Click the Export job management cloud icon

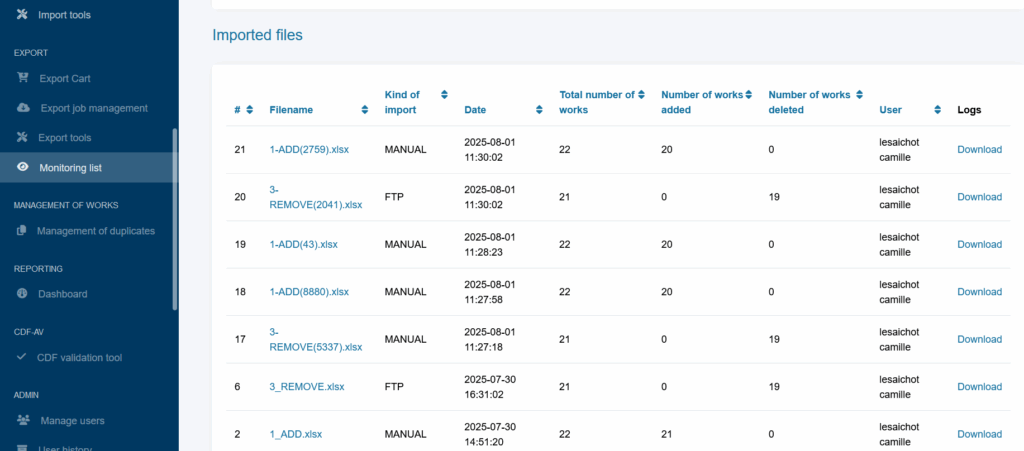[x=23, y=108]
